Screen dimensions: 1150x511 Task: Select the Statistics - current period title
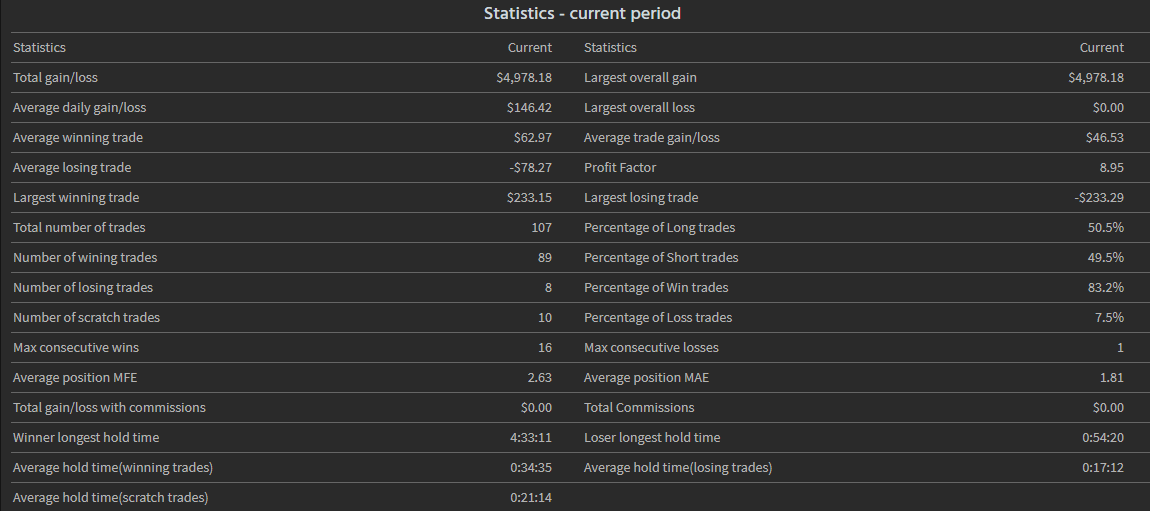tap(582, 13)
